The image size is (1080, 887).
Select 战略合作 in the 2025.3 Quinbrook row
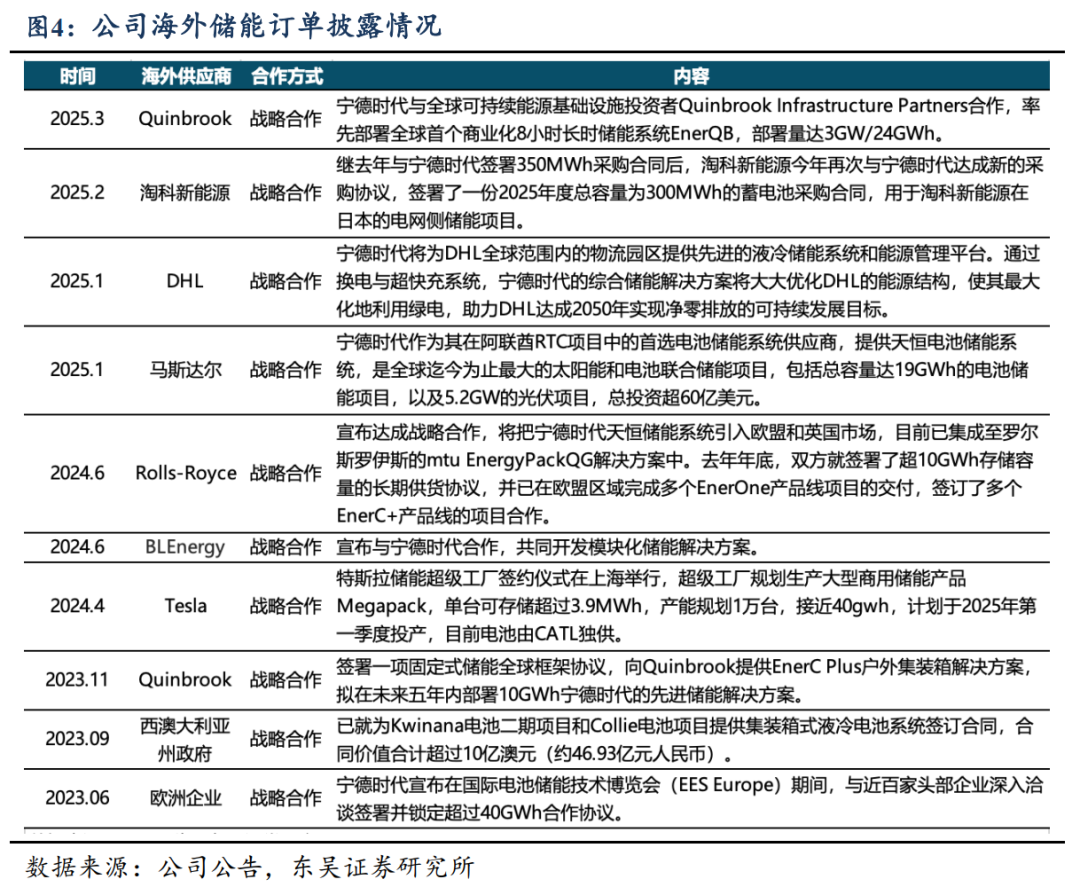(286, 118)
